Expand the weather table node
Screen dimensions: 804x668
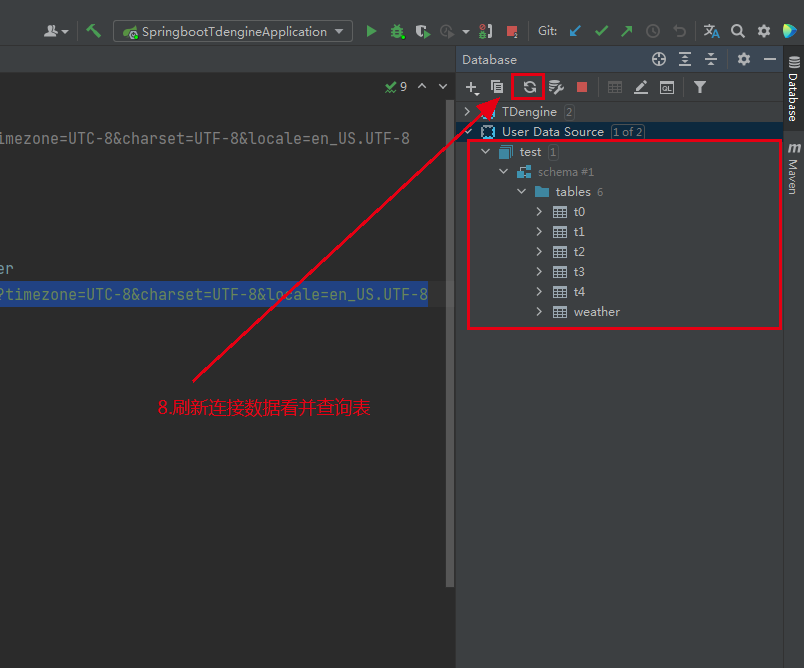coord(539,311)
